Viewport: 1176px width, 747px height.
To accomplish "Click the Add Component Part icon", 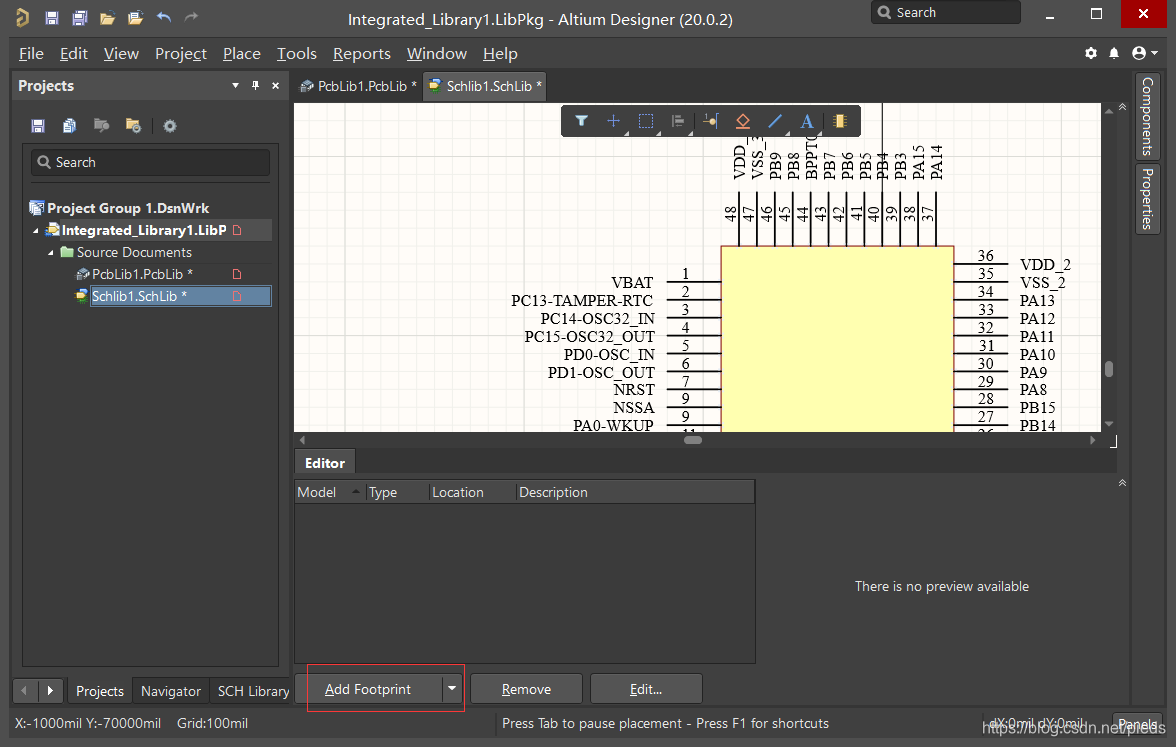I will tap(839, 121).
